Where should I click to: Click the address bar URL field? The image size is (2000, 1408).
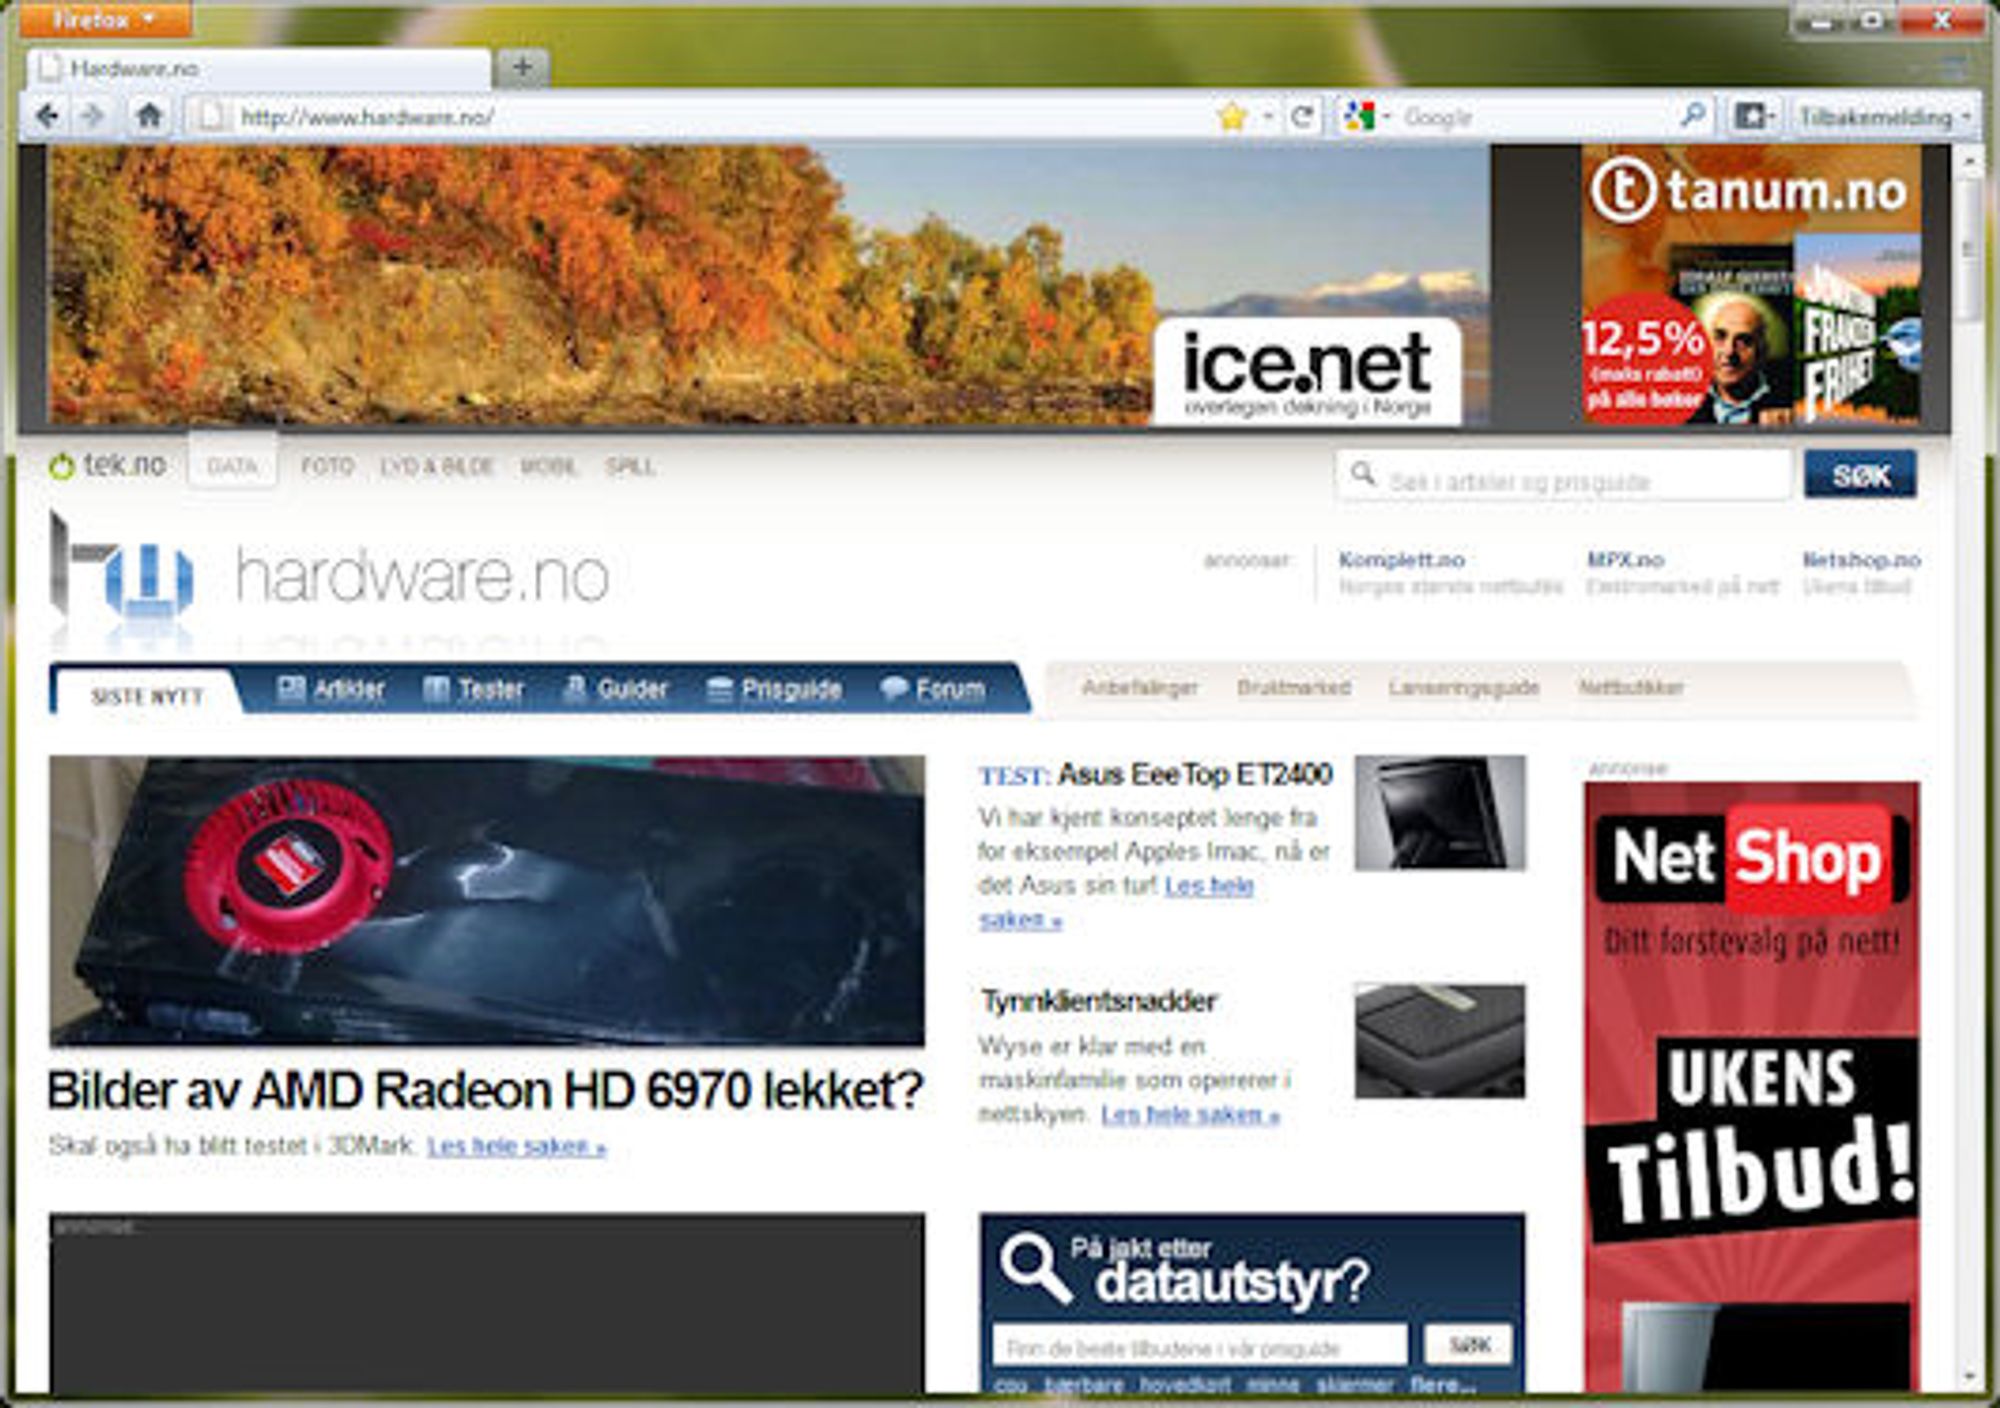700,118
